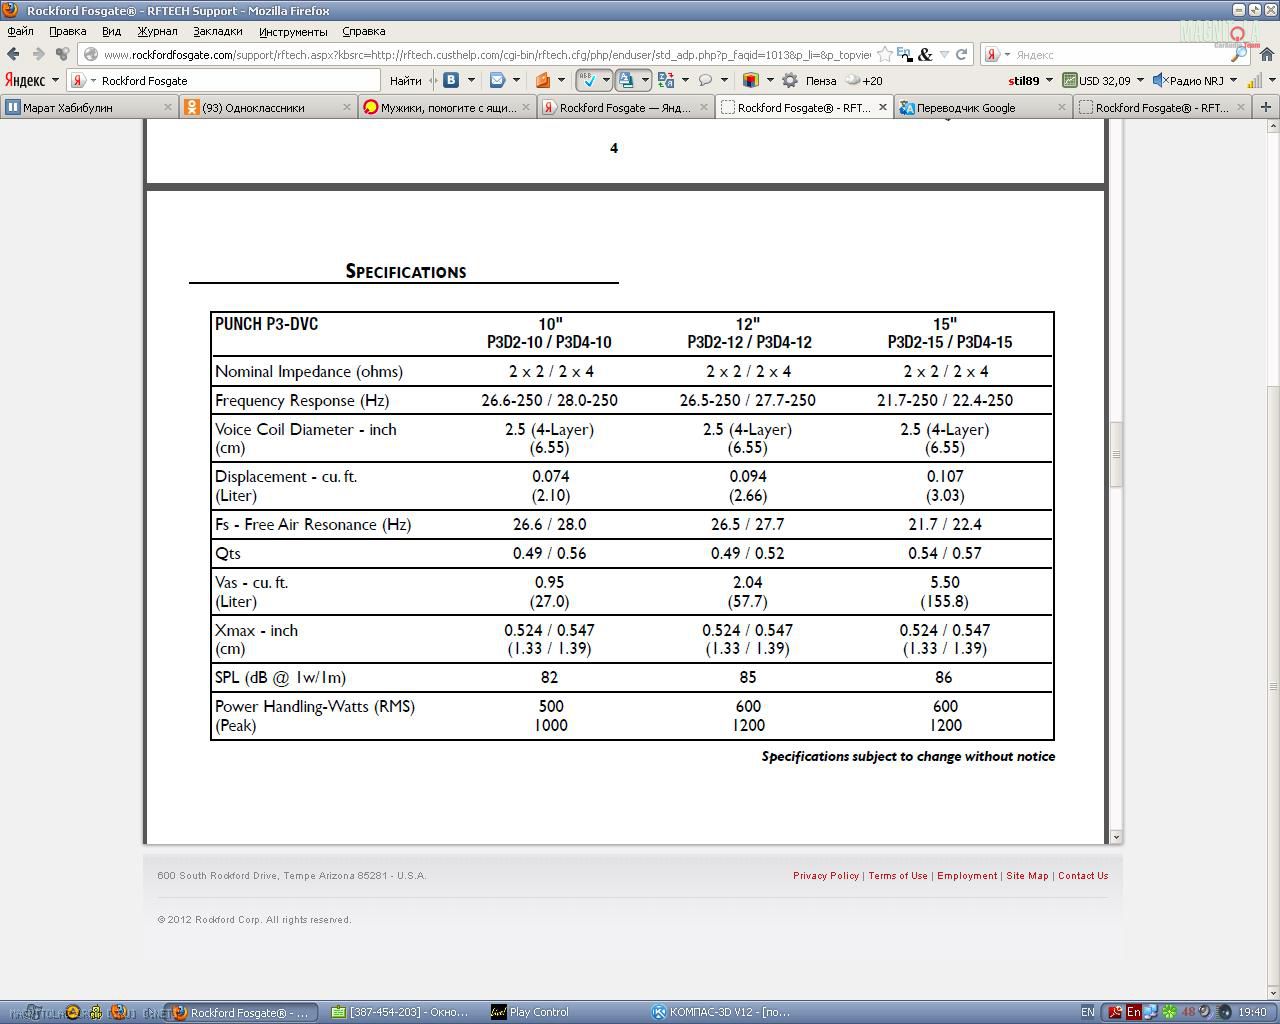
Task: Open URL history dropdown arrow in address bar
Action: click(x=943, y=54)
